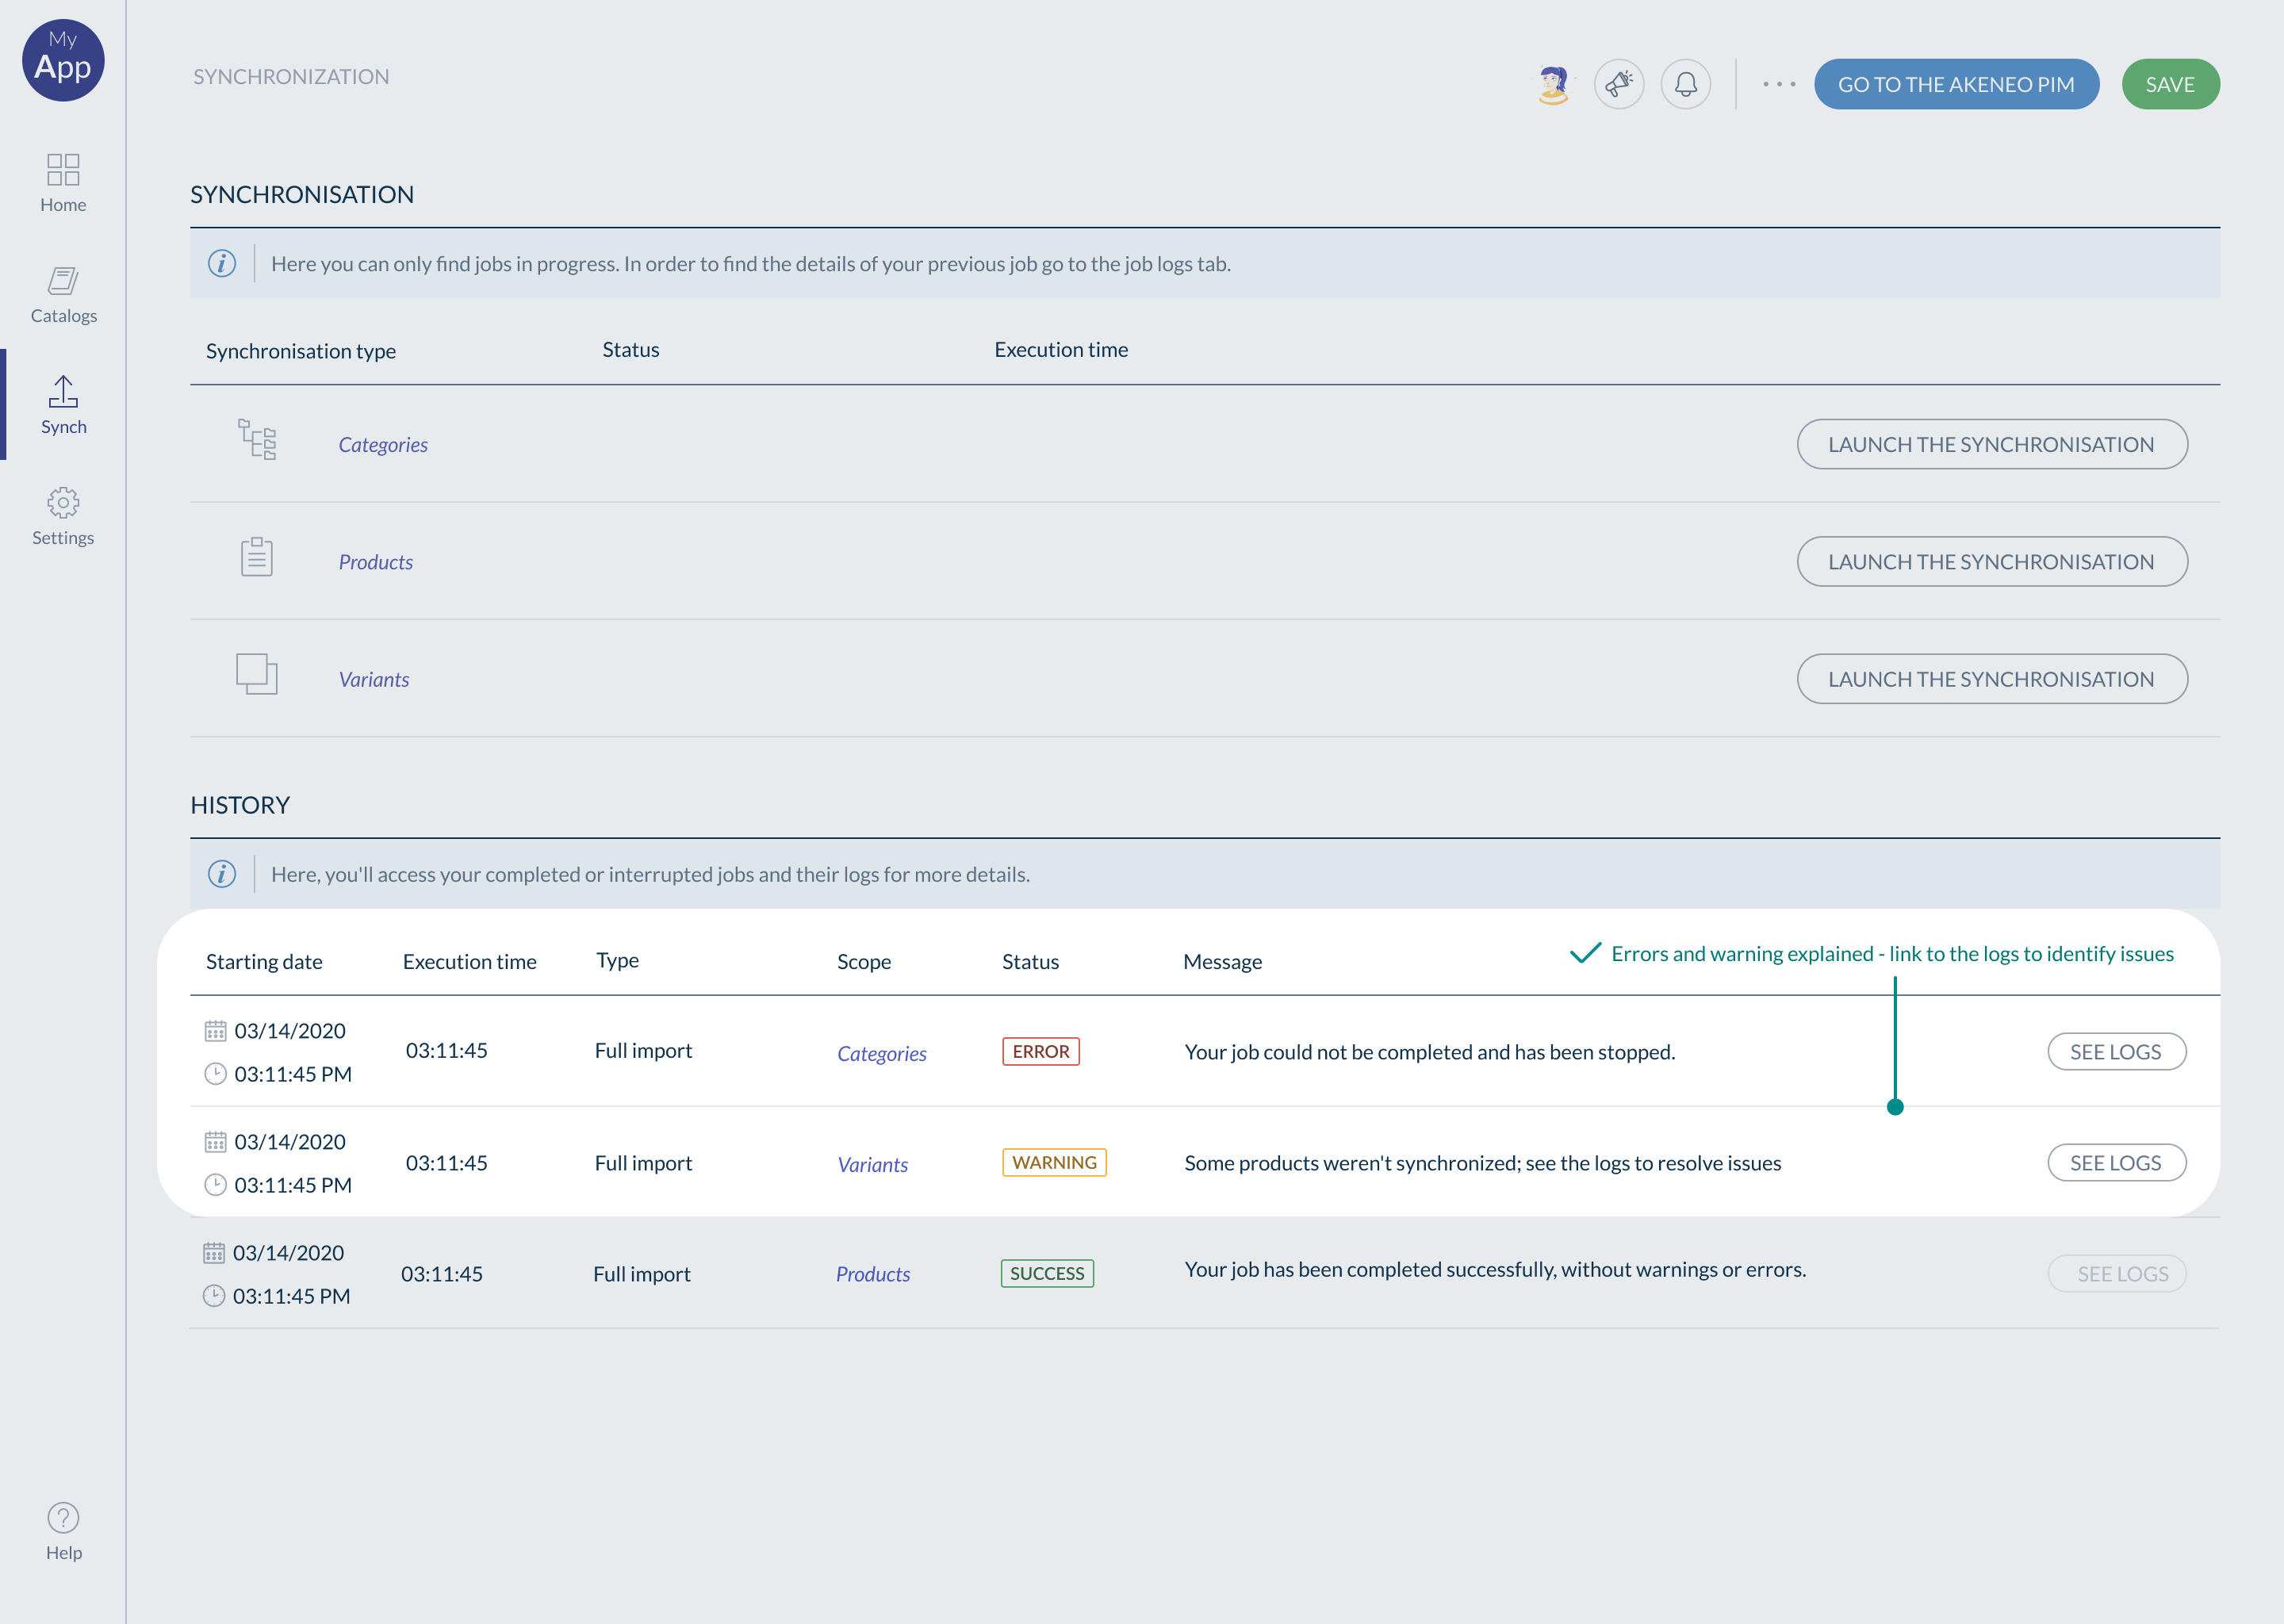Screen dimensions: 2284x1624
Task: Launch the synchronisation for Categories
Action: 1991,444
